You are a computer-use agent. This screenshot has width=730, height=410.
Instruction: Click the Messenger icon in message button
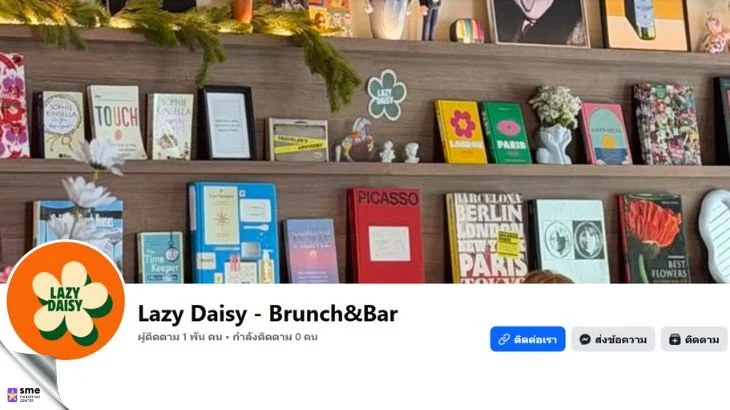585,340
